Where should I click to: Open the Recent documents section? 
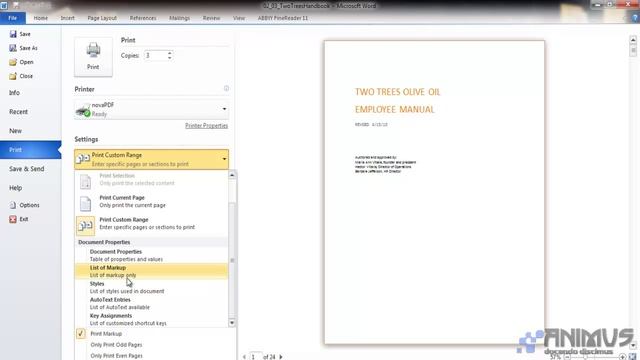pos(18,112)
